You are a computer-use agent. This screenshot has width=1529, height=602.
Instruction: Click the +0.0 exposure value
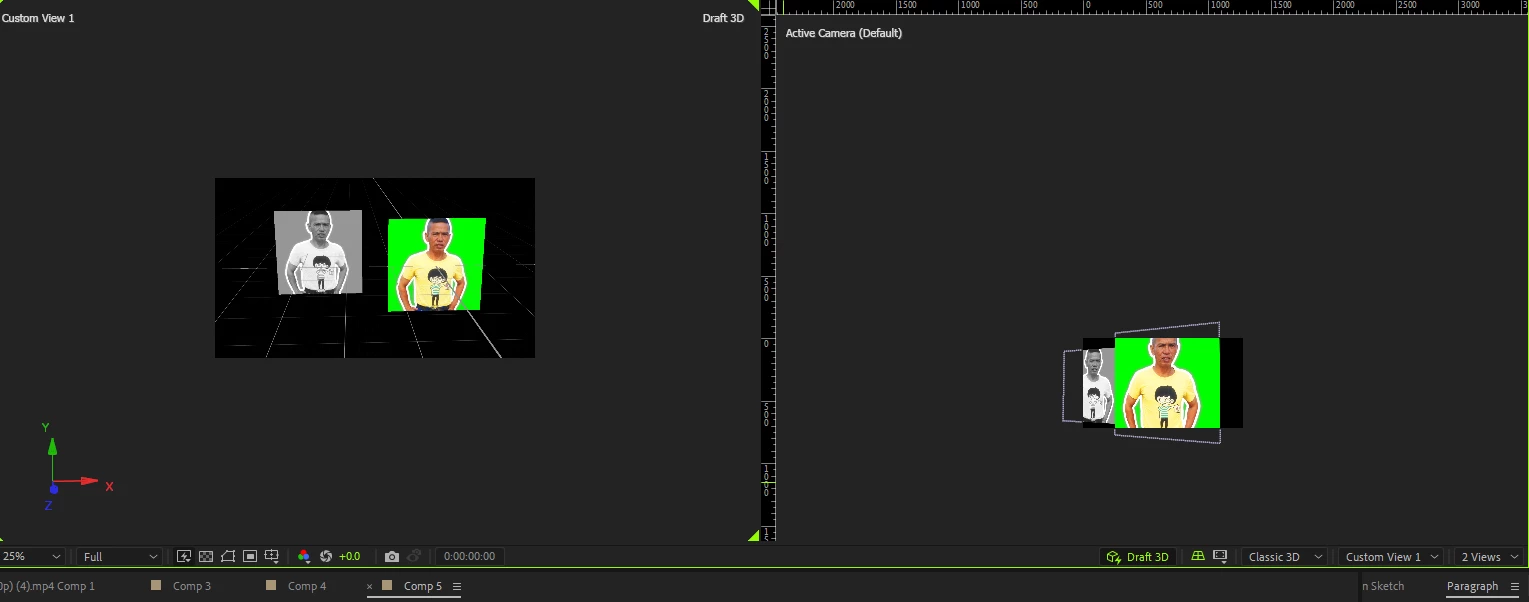point(350,557)
